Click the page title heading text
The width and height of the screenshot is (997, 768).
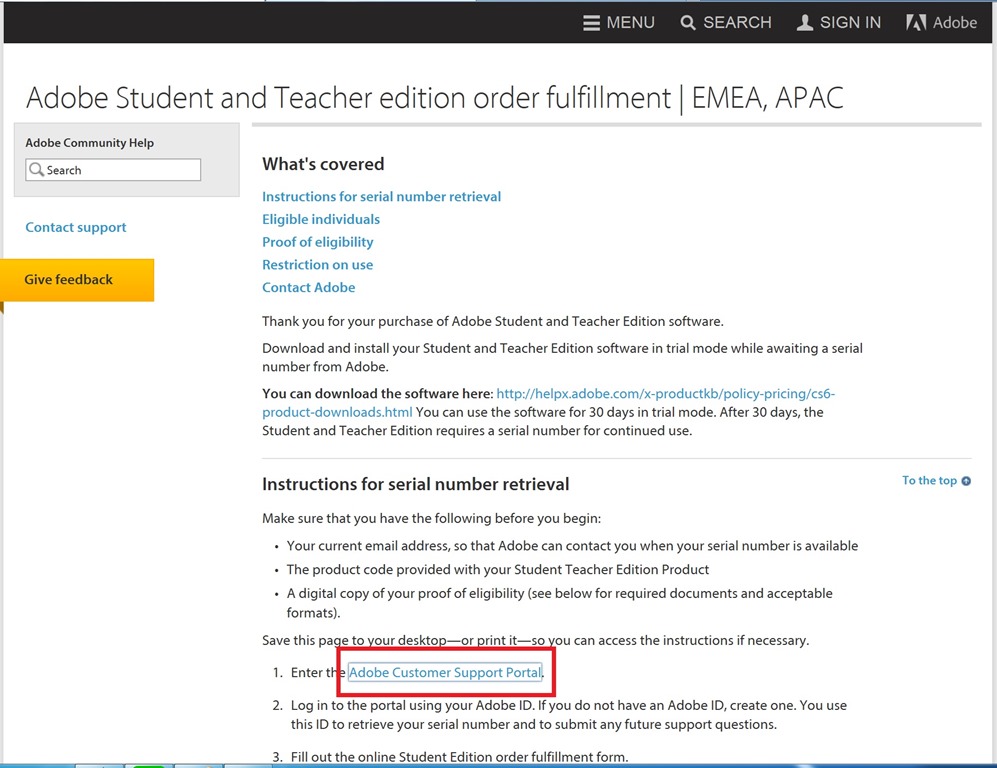(x=434, y=98)
